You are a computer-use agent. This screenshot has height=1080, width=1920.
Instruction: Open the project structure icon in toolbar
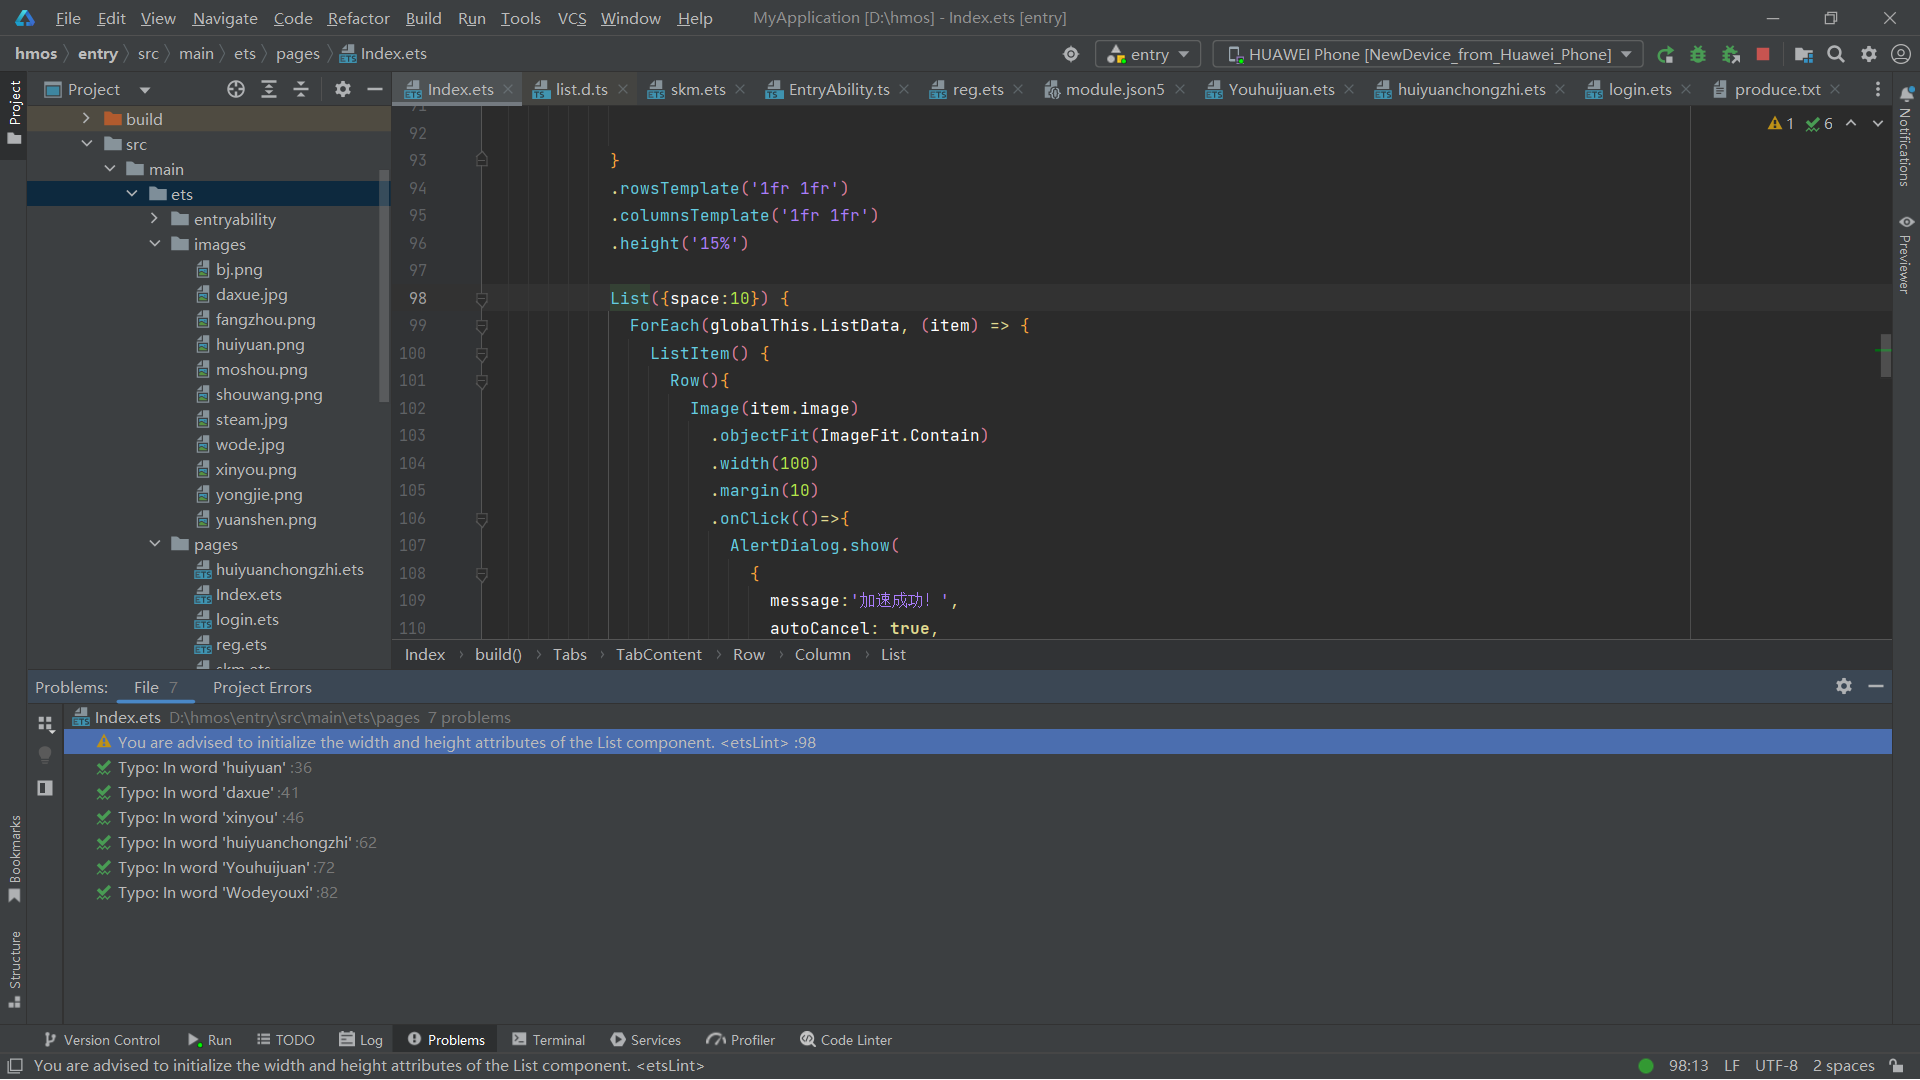pos(1803,55)
